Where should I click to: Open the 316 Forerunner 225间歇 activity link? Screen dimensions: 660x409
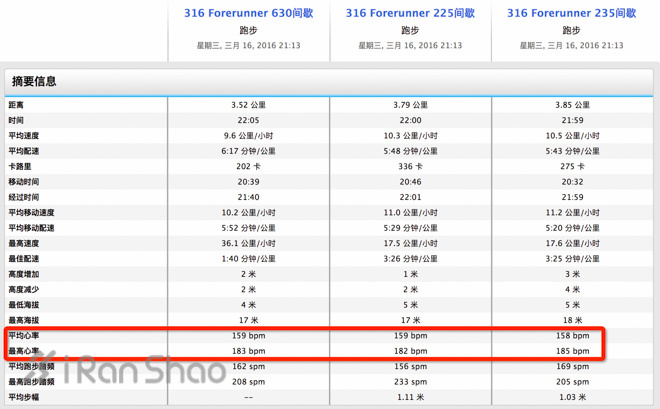[x=410, y=13]
